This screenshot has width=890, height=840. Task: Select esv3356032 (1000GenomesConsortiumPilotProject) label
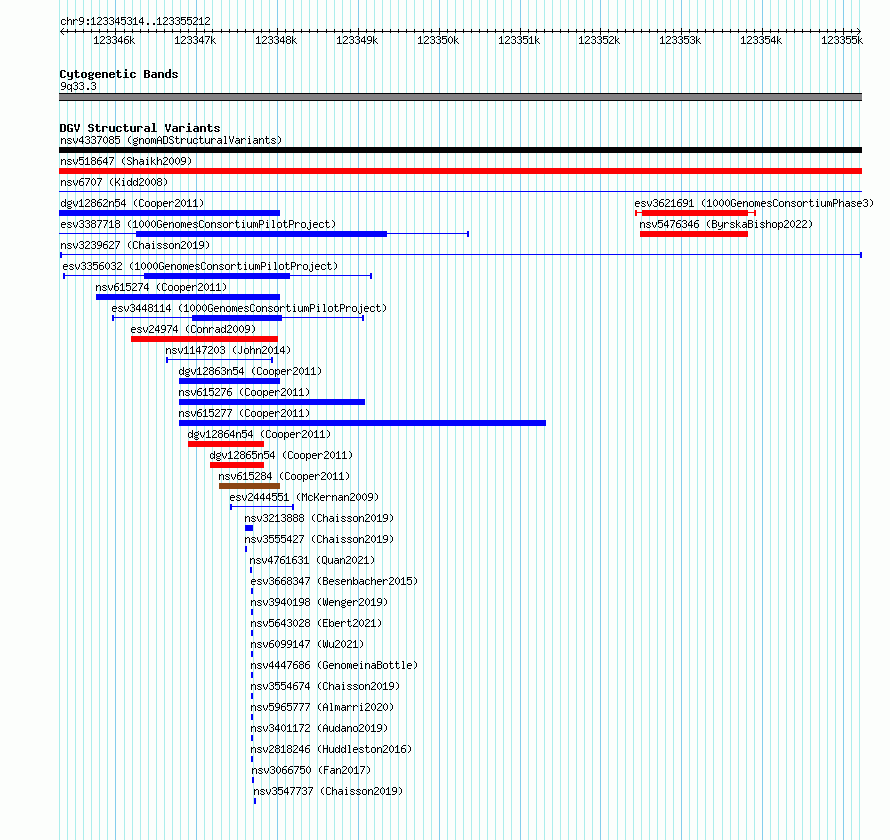(x=200, y=266)
